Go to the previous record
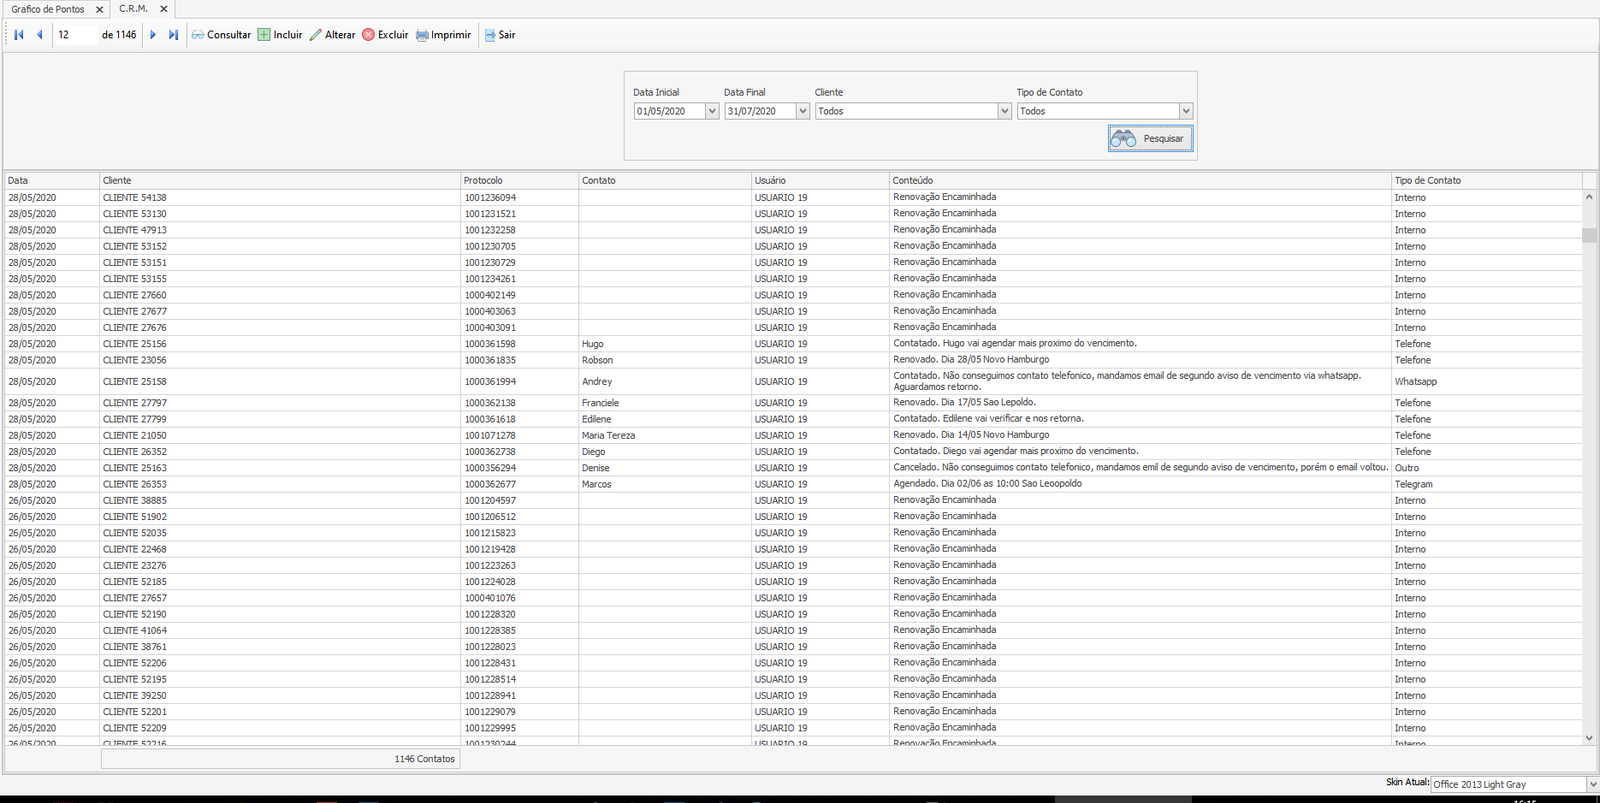This screenshot has width=1600, height=803. click(x=40, y=35)
